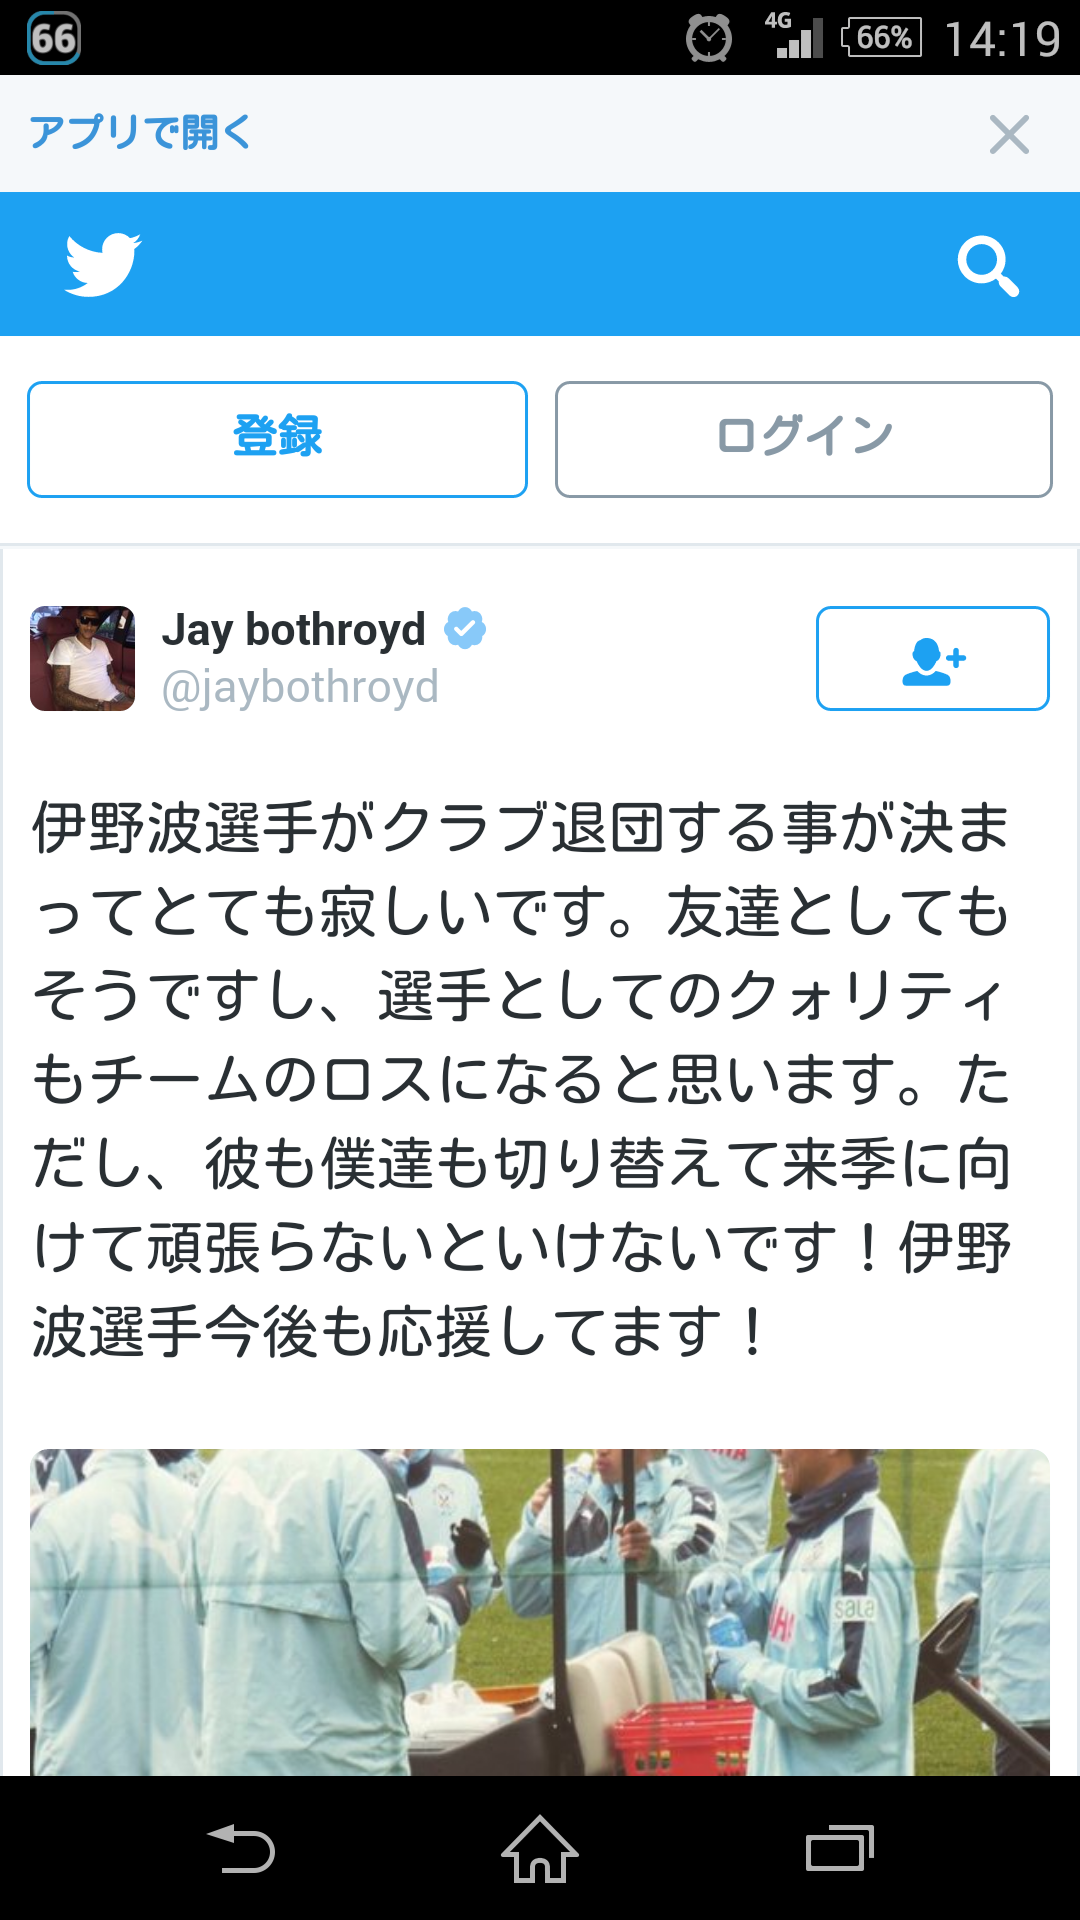Open the attached training photo
Viewport: 1080px width, 1920px height.
pyautogui.click(x=540, y=1612)
